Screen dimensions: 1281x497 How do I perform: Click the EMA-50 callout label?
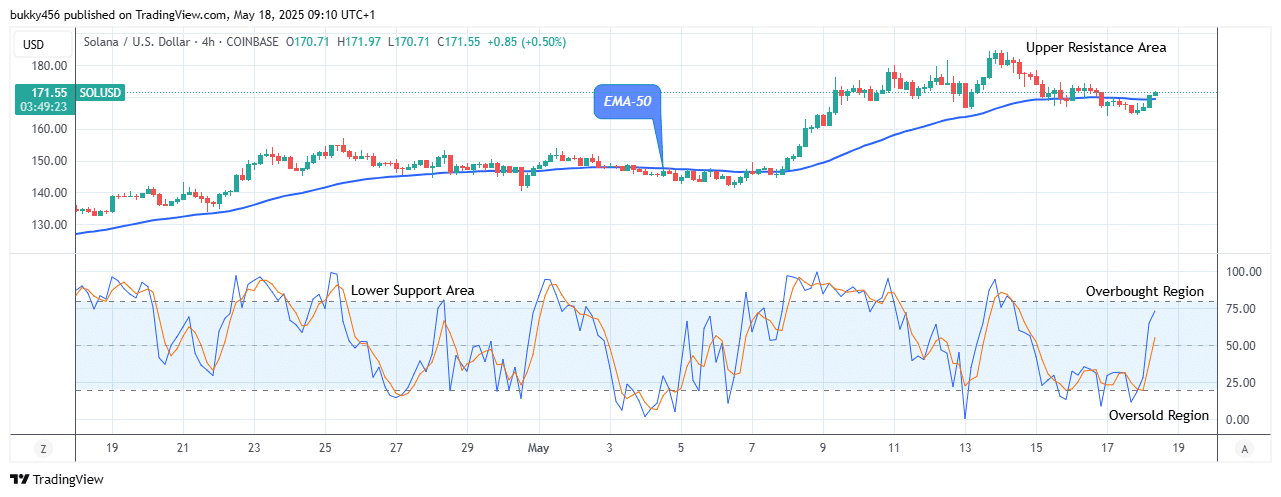coord(627,101)
